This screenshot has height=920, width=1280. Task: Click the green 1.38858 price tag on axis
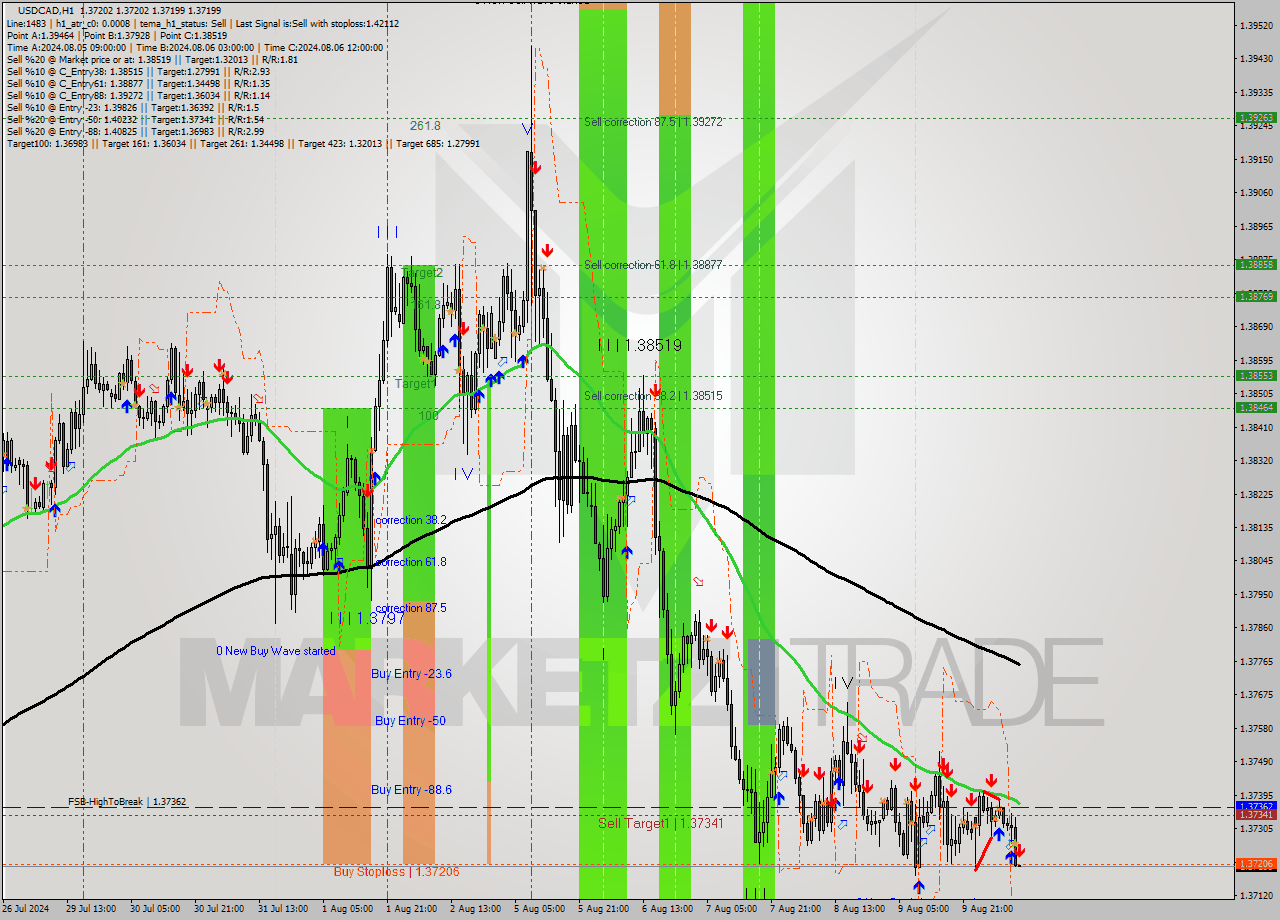pyautogui.click(x=1255, y=264)
